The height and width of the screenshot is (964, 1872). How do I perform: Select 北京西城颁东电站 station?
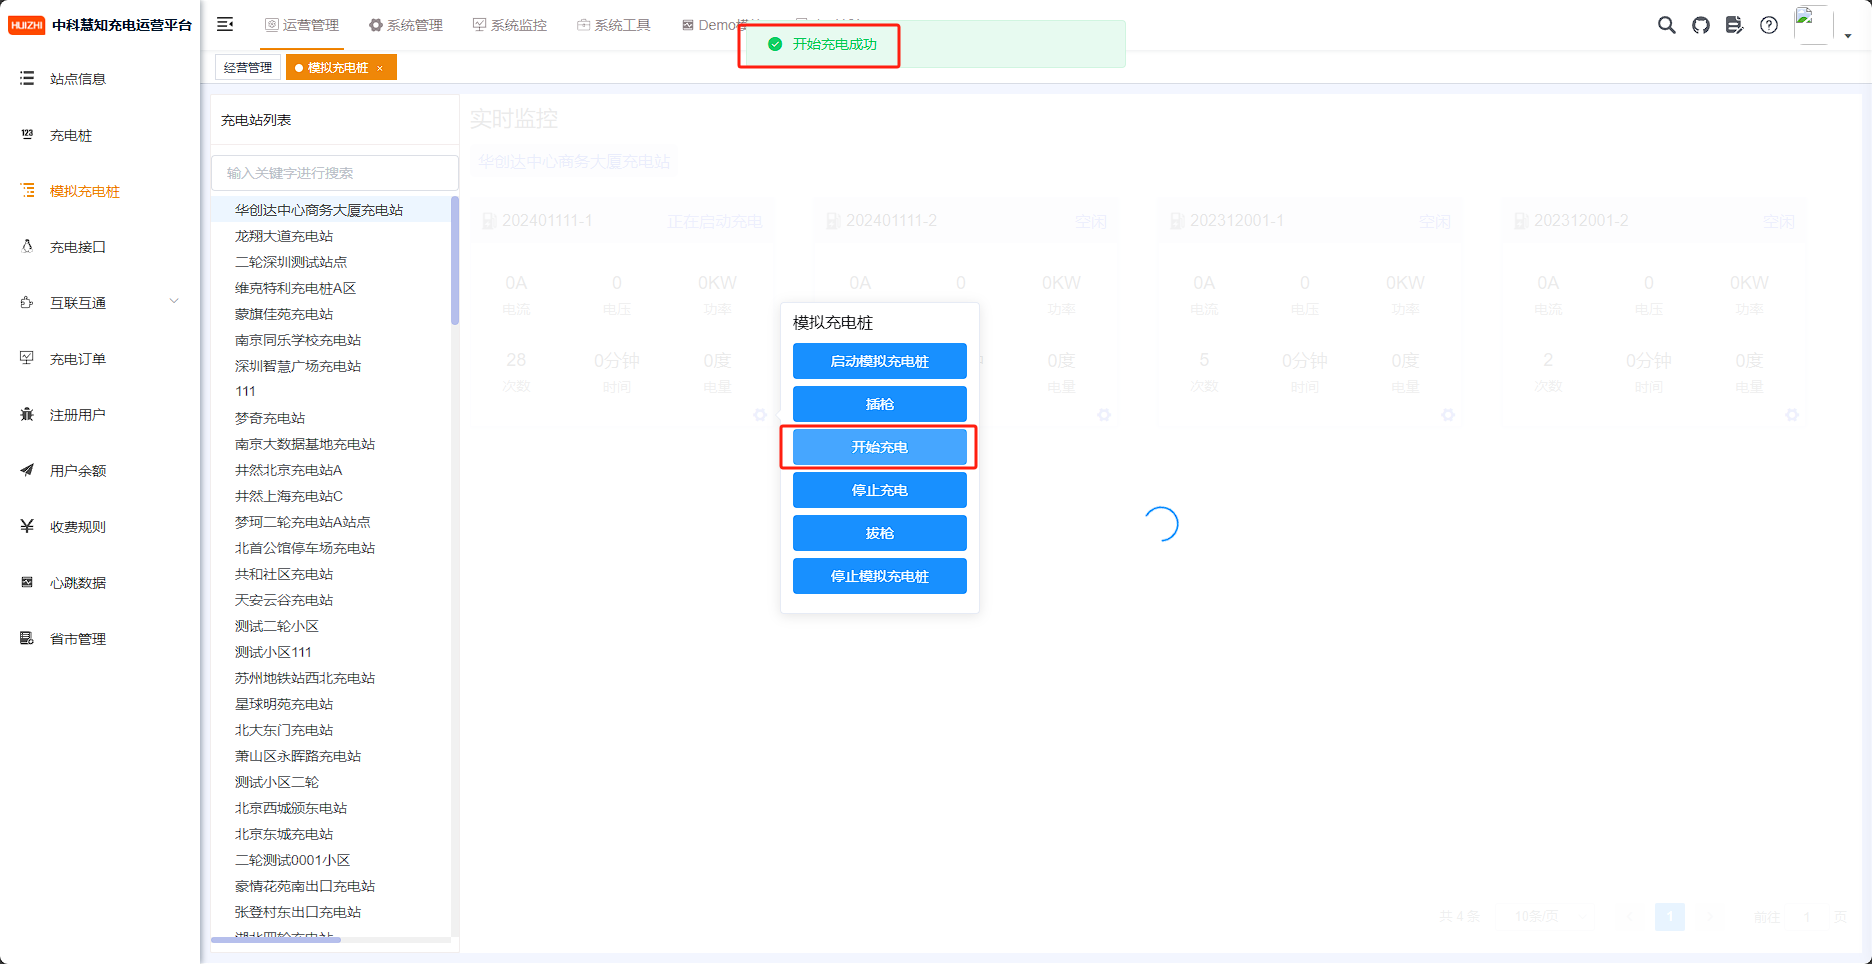point(291,808)
